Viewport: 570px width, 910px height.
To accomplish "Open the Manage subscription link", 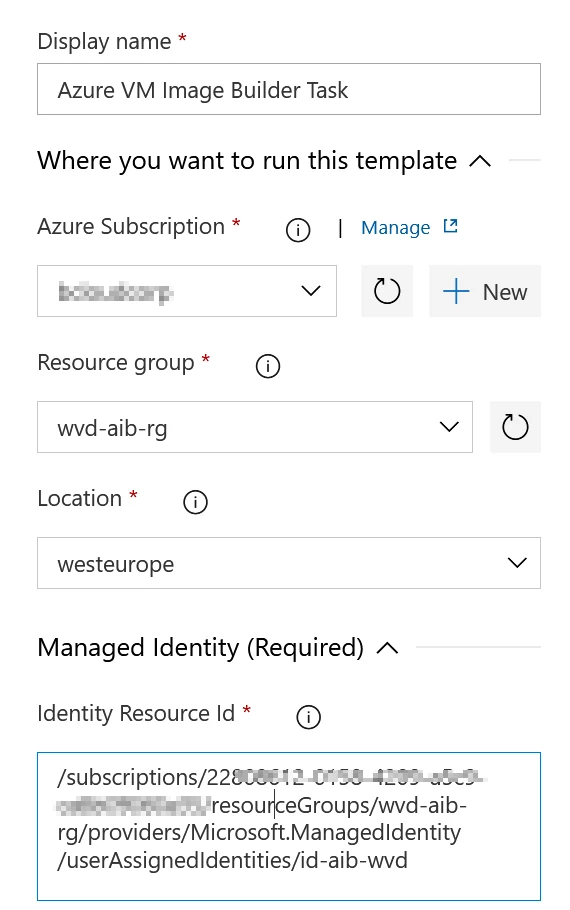I will [395, 228].
